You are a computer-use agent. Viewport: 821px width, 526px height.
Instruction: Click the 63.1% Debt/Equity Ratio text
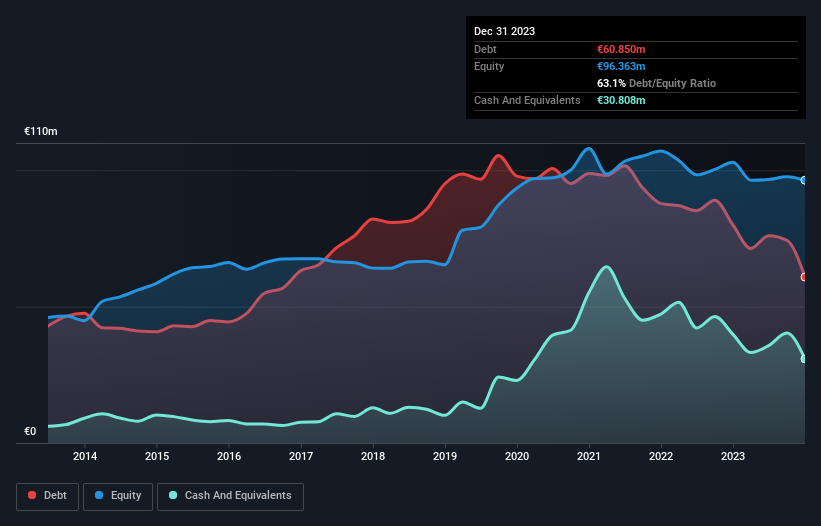coord(657,83)
